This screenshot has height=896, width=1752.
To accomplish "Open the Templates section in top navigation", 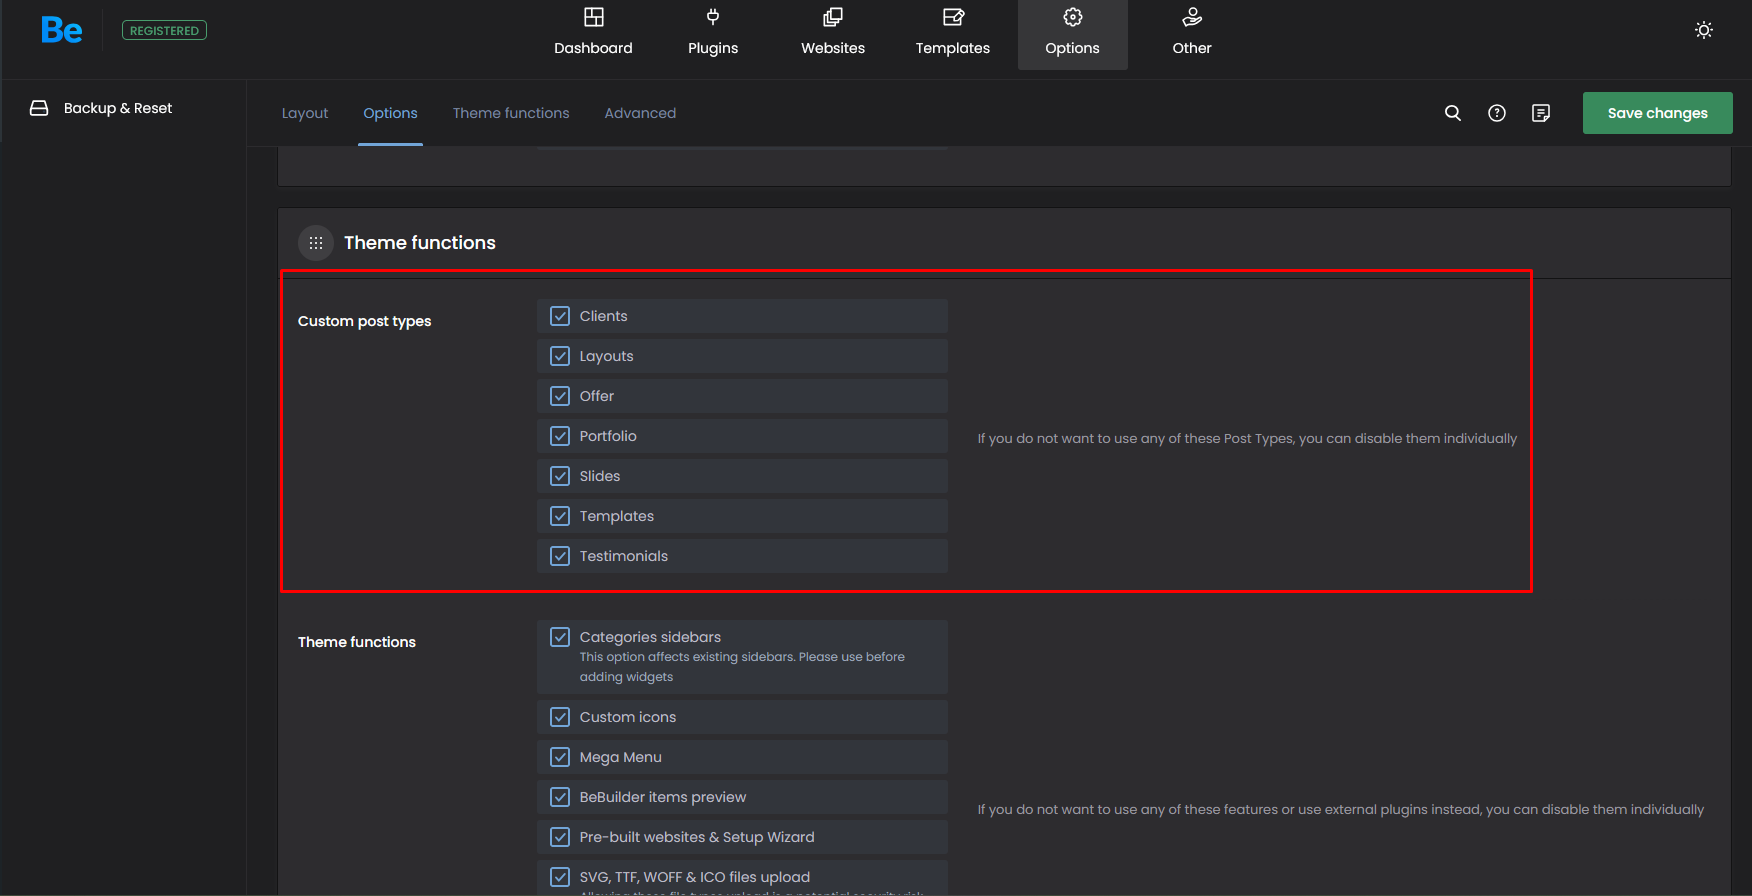I will coord(952,32).
